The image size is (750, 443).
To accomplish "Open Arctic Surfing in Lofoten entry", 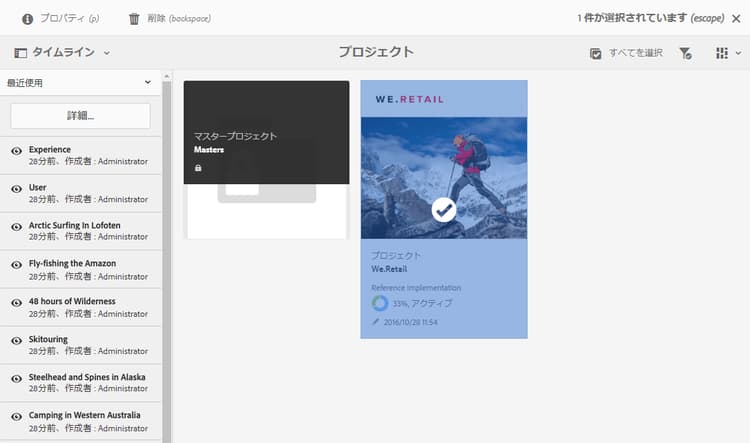I will (x=80, y=231).
